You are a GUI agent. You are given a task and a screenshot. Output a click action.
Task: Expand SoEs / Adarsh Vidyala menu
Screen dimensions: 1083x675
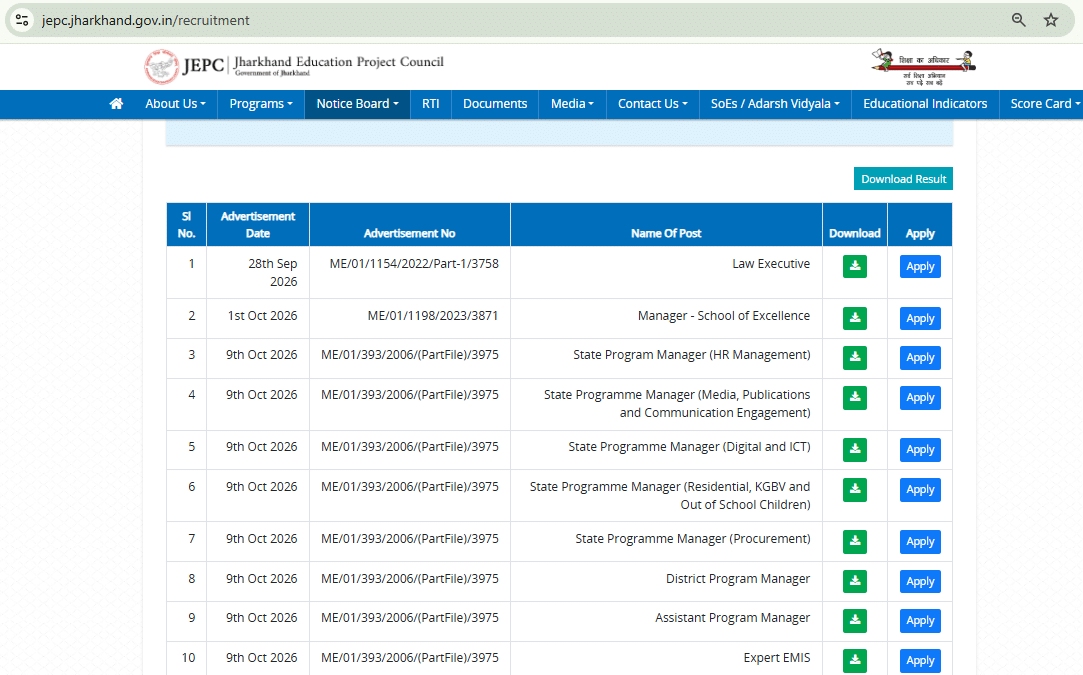[775, 104]
